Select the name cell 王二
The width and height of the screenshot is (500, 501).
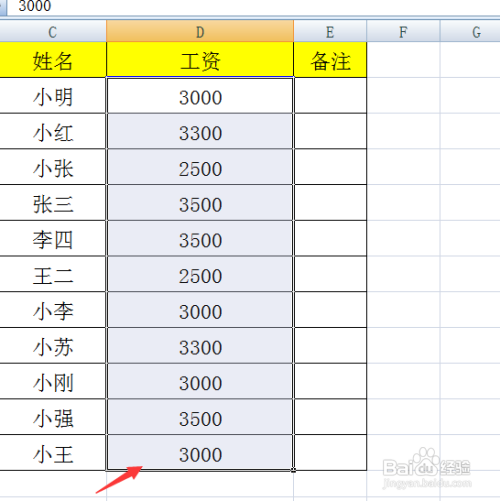tap(53, 274)
